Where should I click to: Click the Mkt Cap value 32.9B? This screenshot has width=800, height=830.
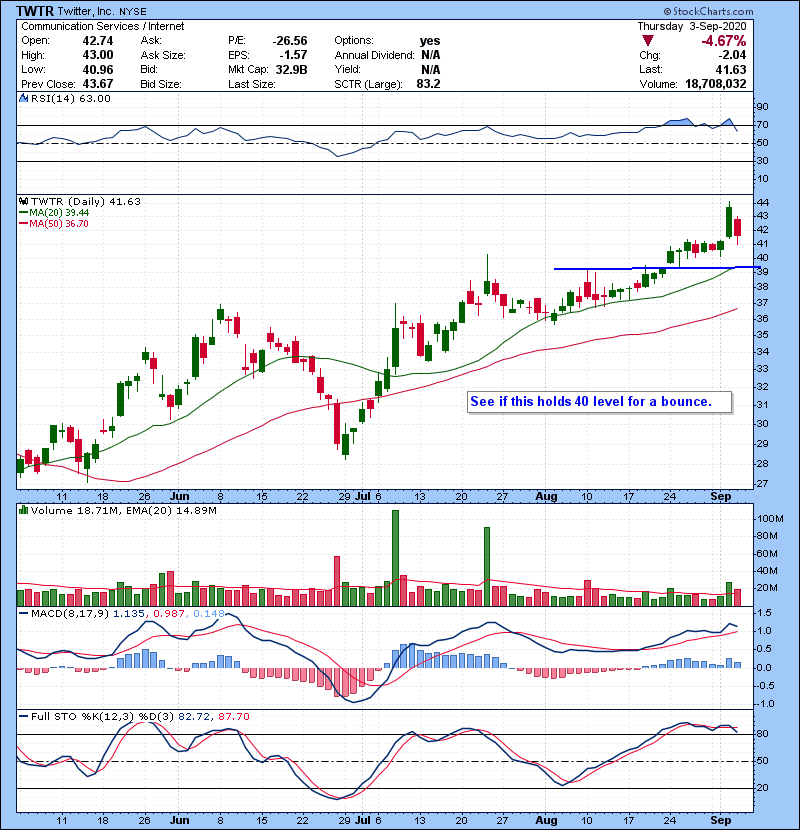[x=292, y=69]
